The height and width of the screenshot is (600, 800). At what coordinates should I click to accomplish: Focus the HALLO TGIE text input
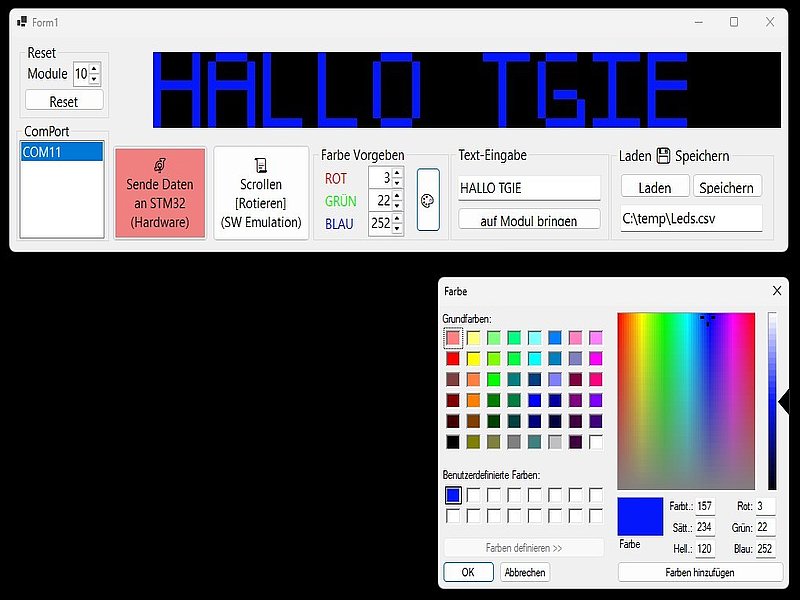pyautogui.click(x=529, y=188)
